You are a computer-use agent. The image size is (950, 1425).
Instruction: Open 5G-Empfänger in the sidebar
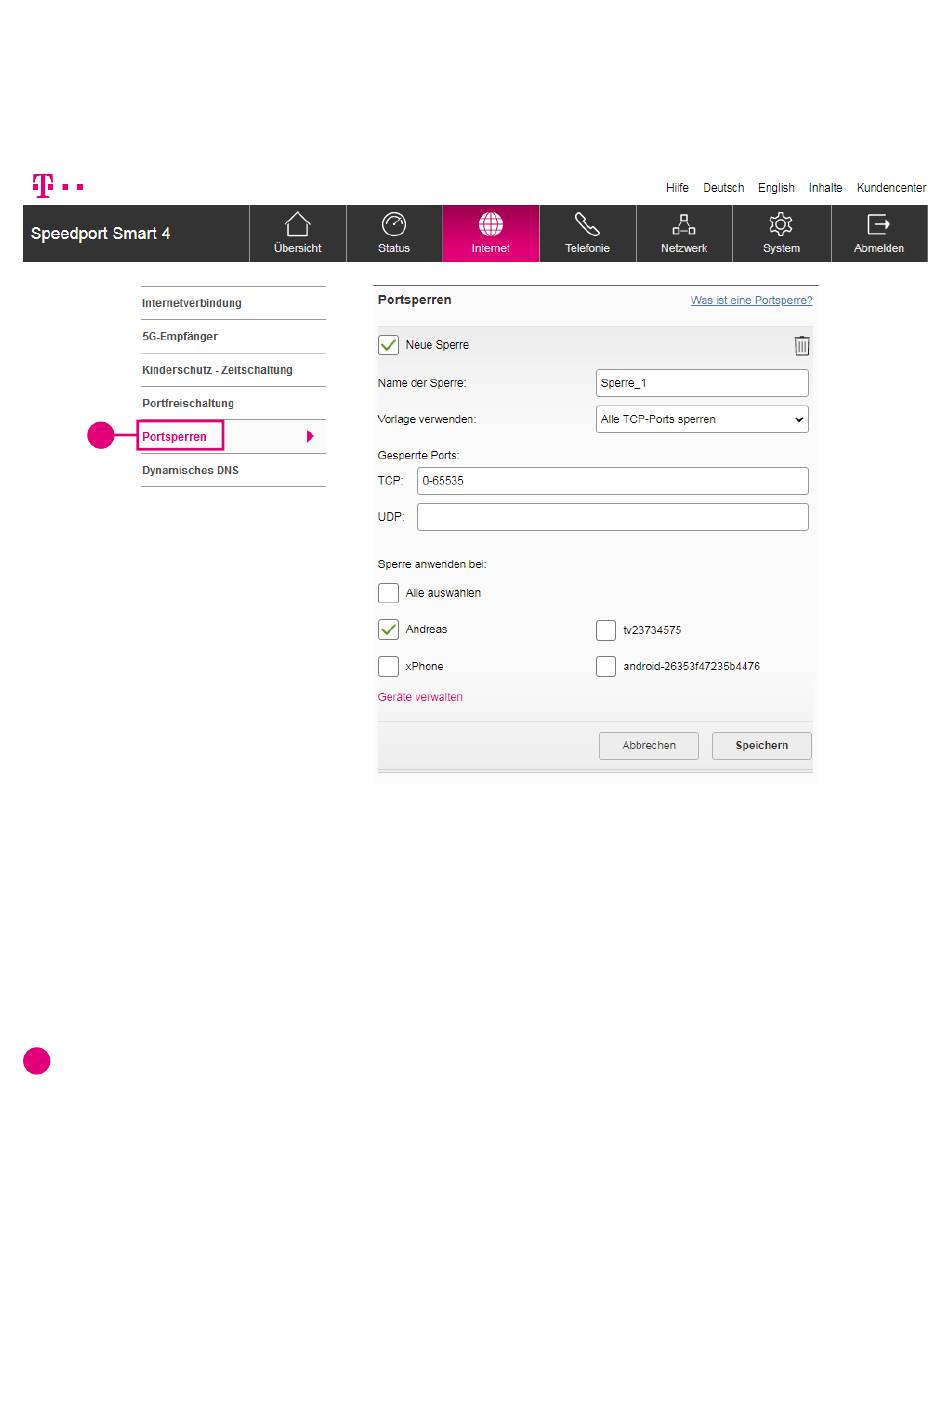[x=180, y=336]
